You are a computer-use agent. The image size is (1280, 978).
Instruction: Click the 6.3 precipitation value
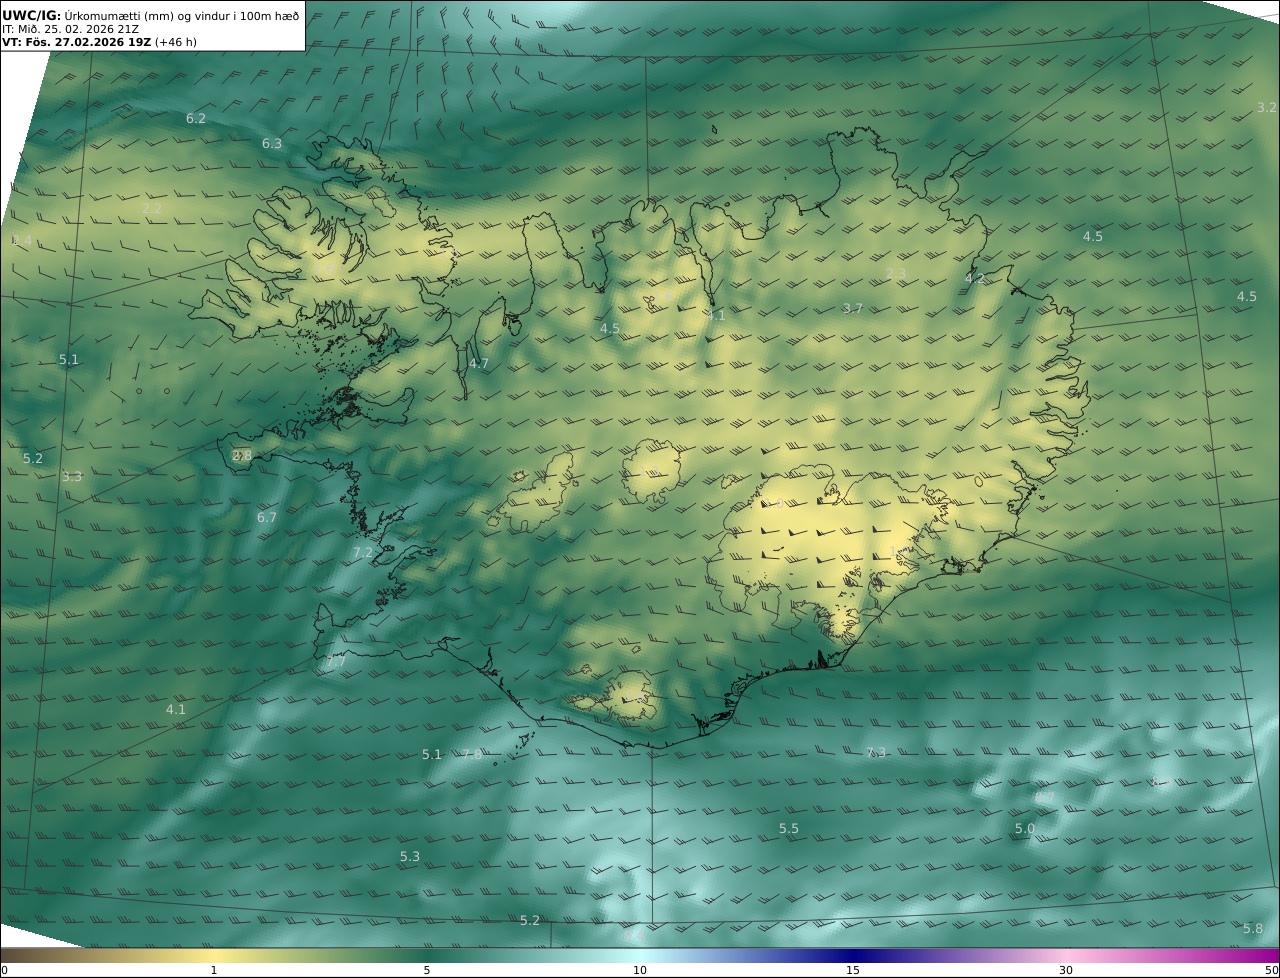click(272, 144)
